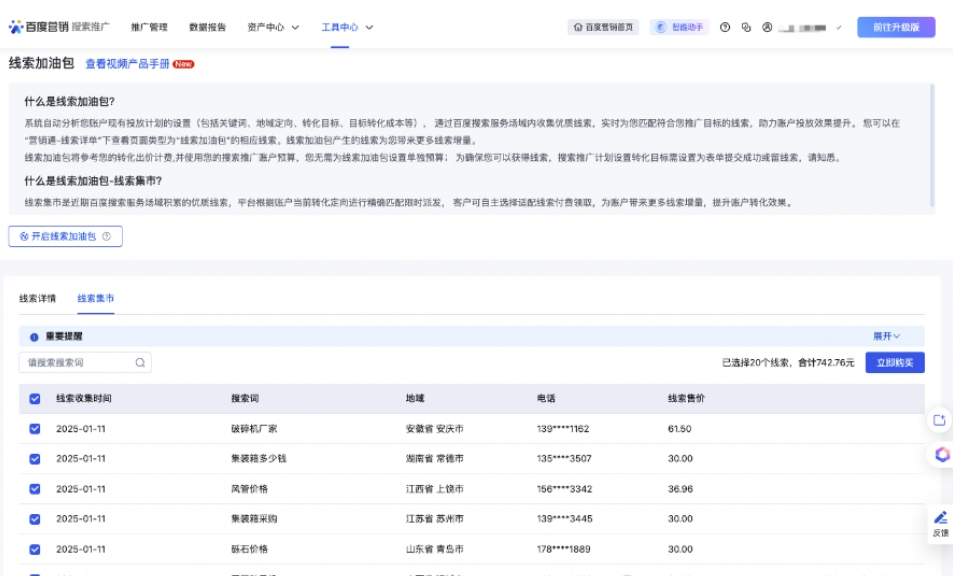
Task: Click the 开启线索加油包 button
Action: (x=65, y=236)
